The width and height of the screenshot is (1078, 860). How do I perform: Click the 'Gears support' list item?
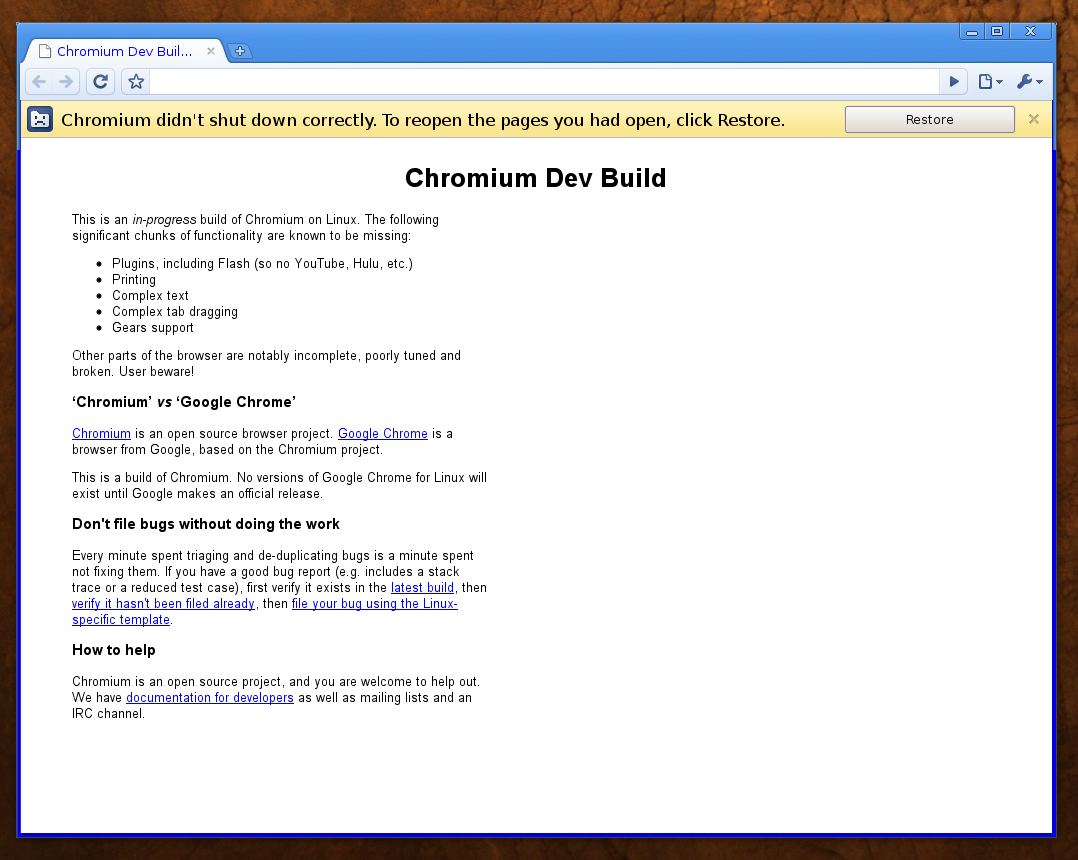tap(153, 328)
